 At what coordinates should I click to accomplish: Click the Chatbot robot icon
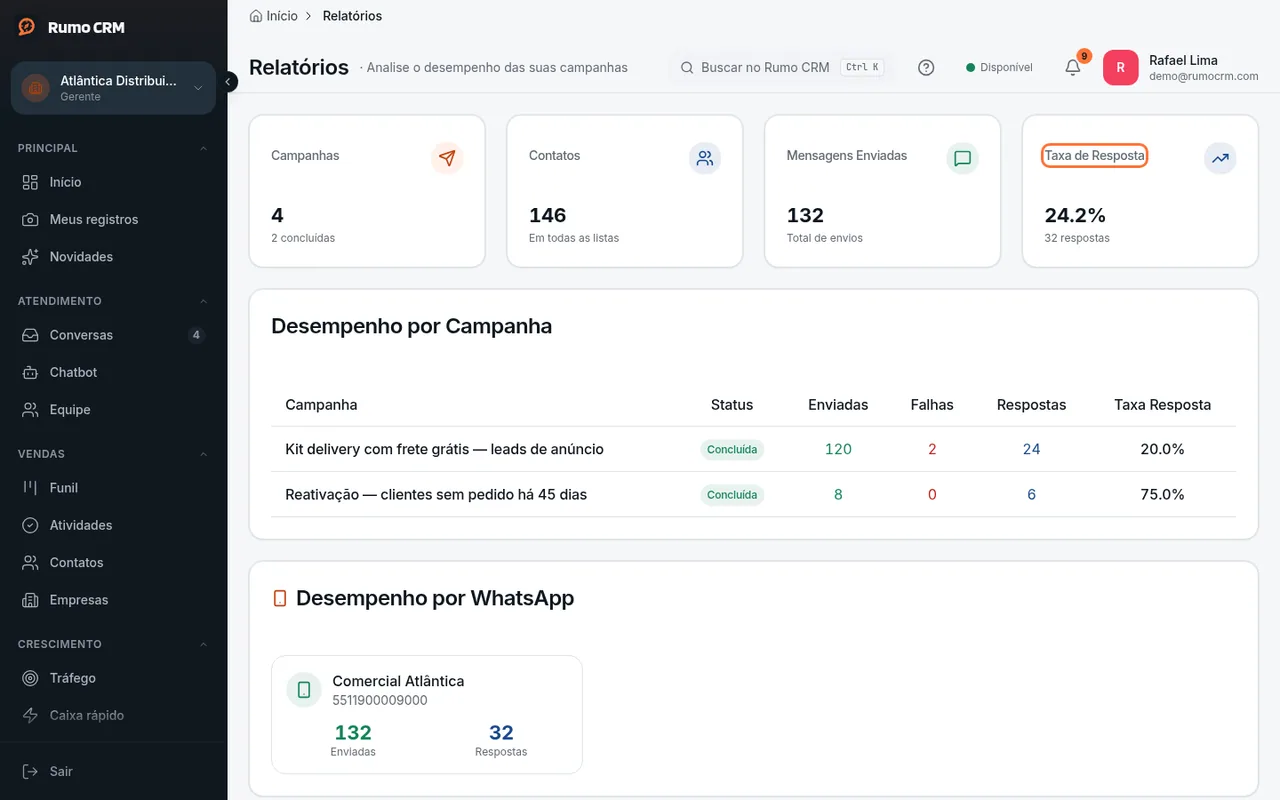click(x=31, y=372)
